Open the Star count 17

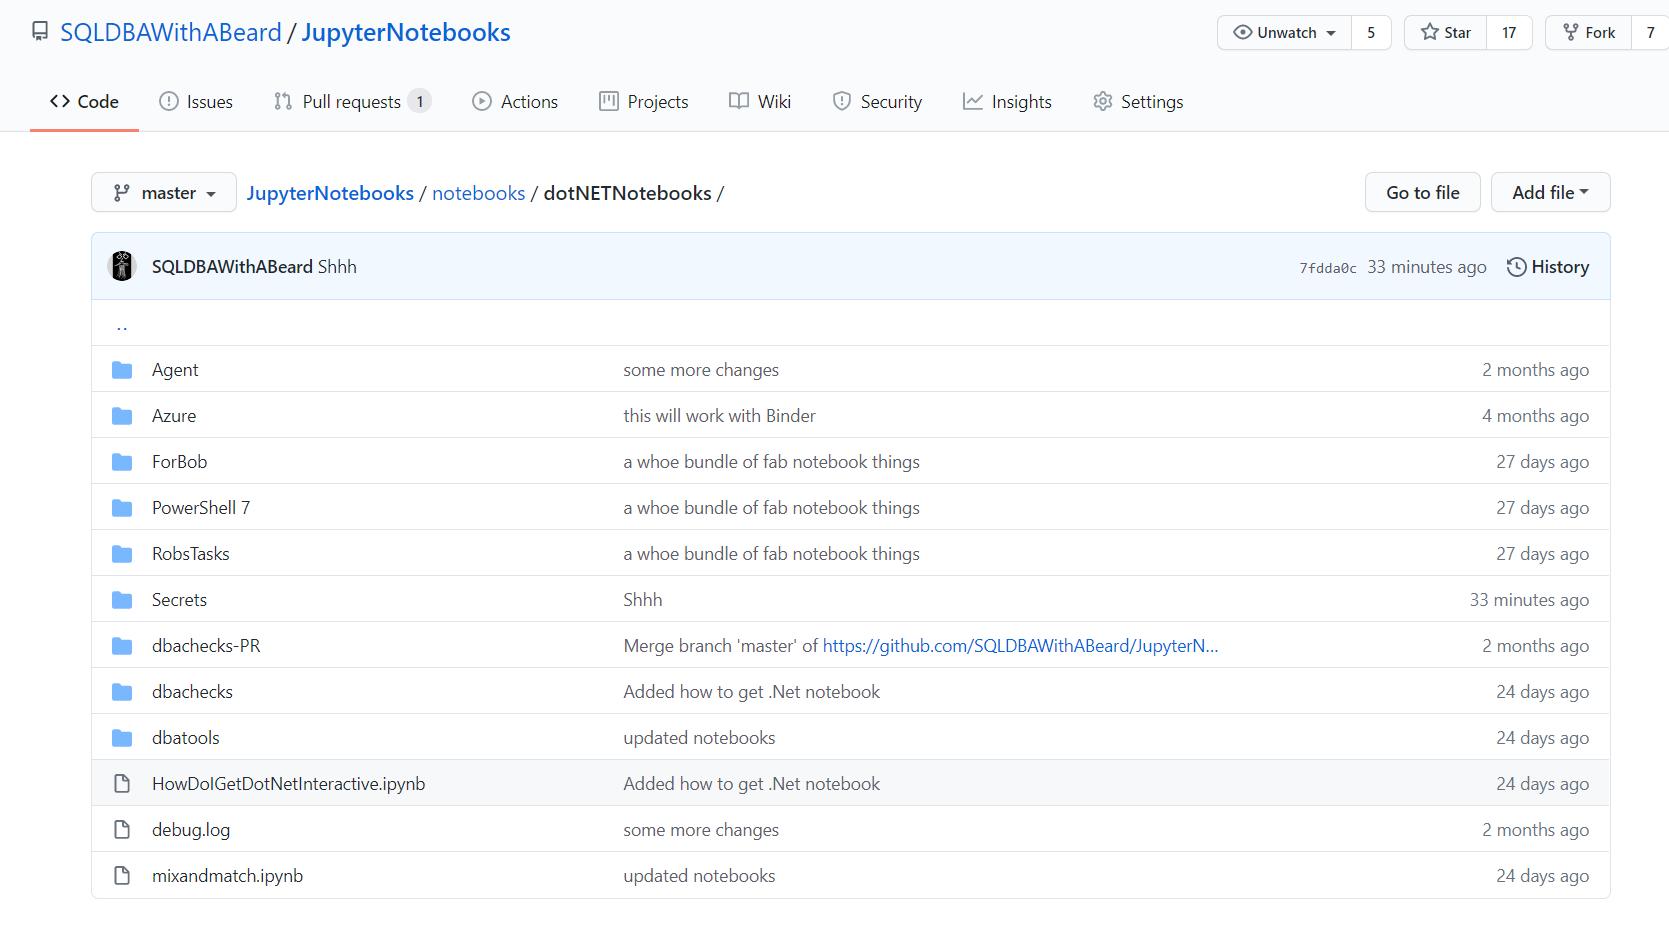tap(1509, 32)
